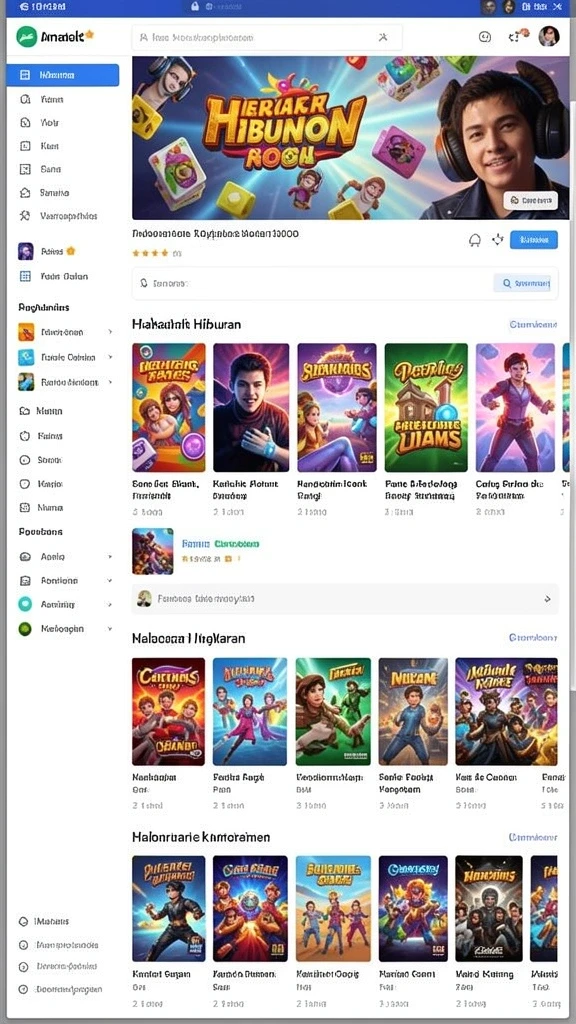The height and width of the screenshot is (1024, 576).
Task: Click the 'Aontiona' icon under 'Povotons'
Action: click(x=25, y=581)
